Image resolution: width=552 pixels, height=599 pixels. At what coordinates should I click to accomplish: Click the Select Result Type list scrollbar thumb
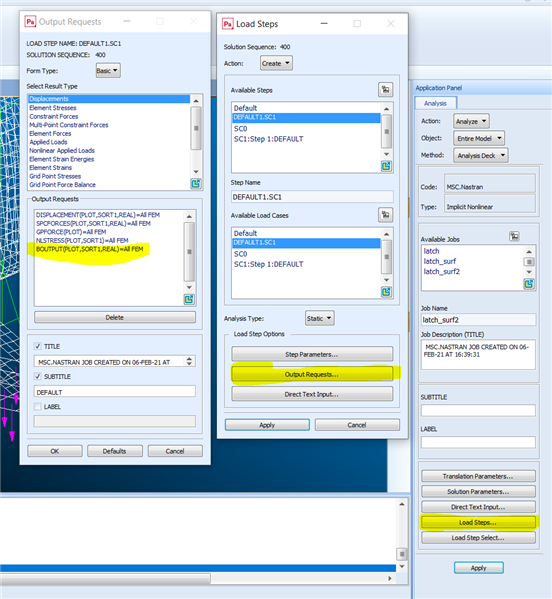(196, 128)
